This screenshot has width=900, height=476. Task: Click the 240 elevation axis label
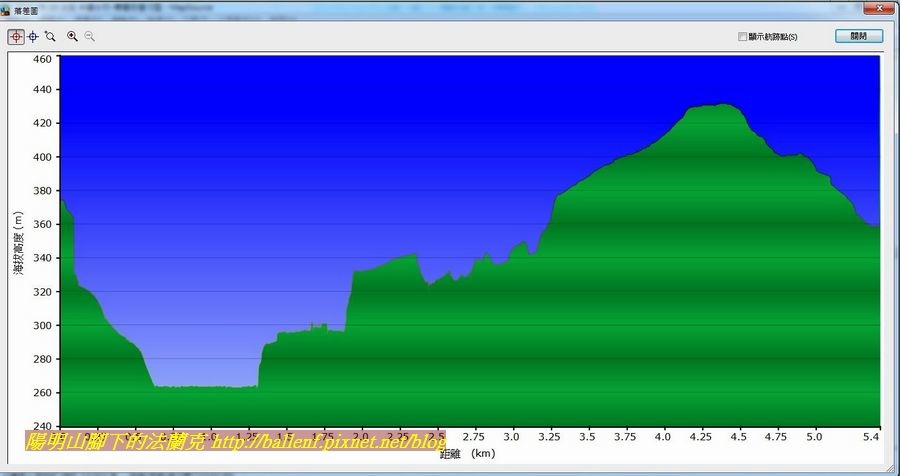[43, 426]
